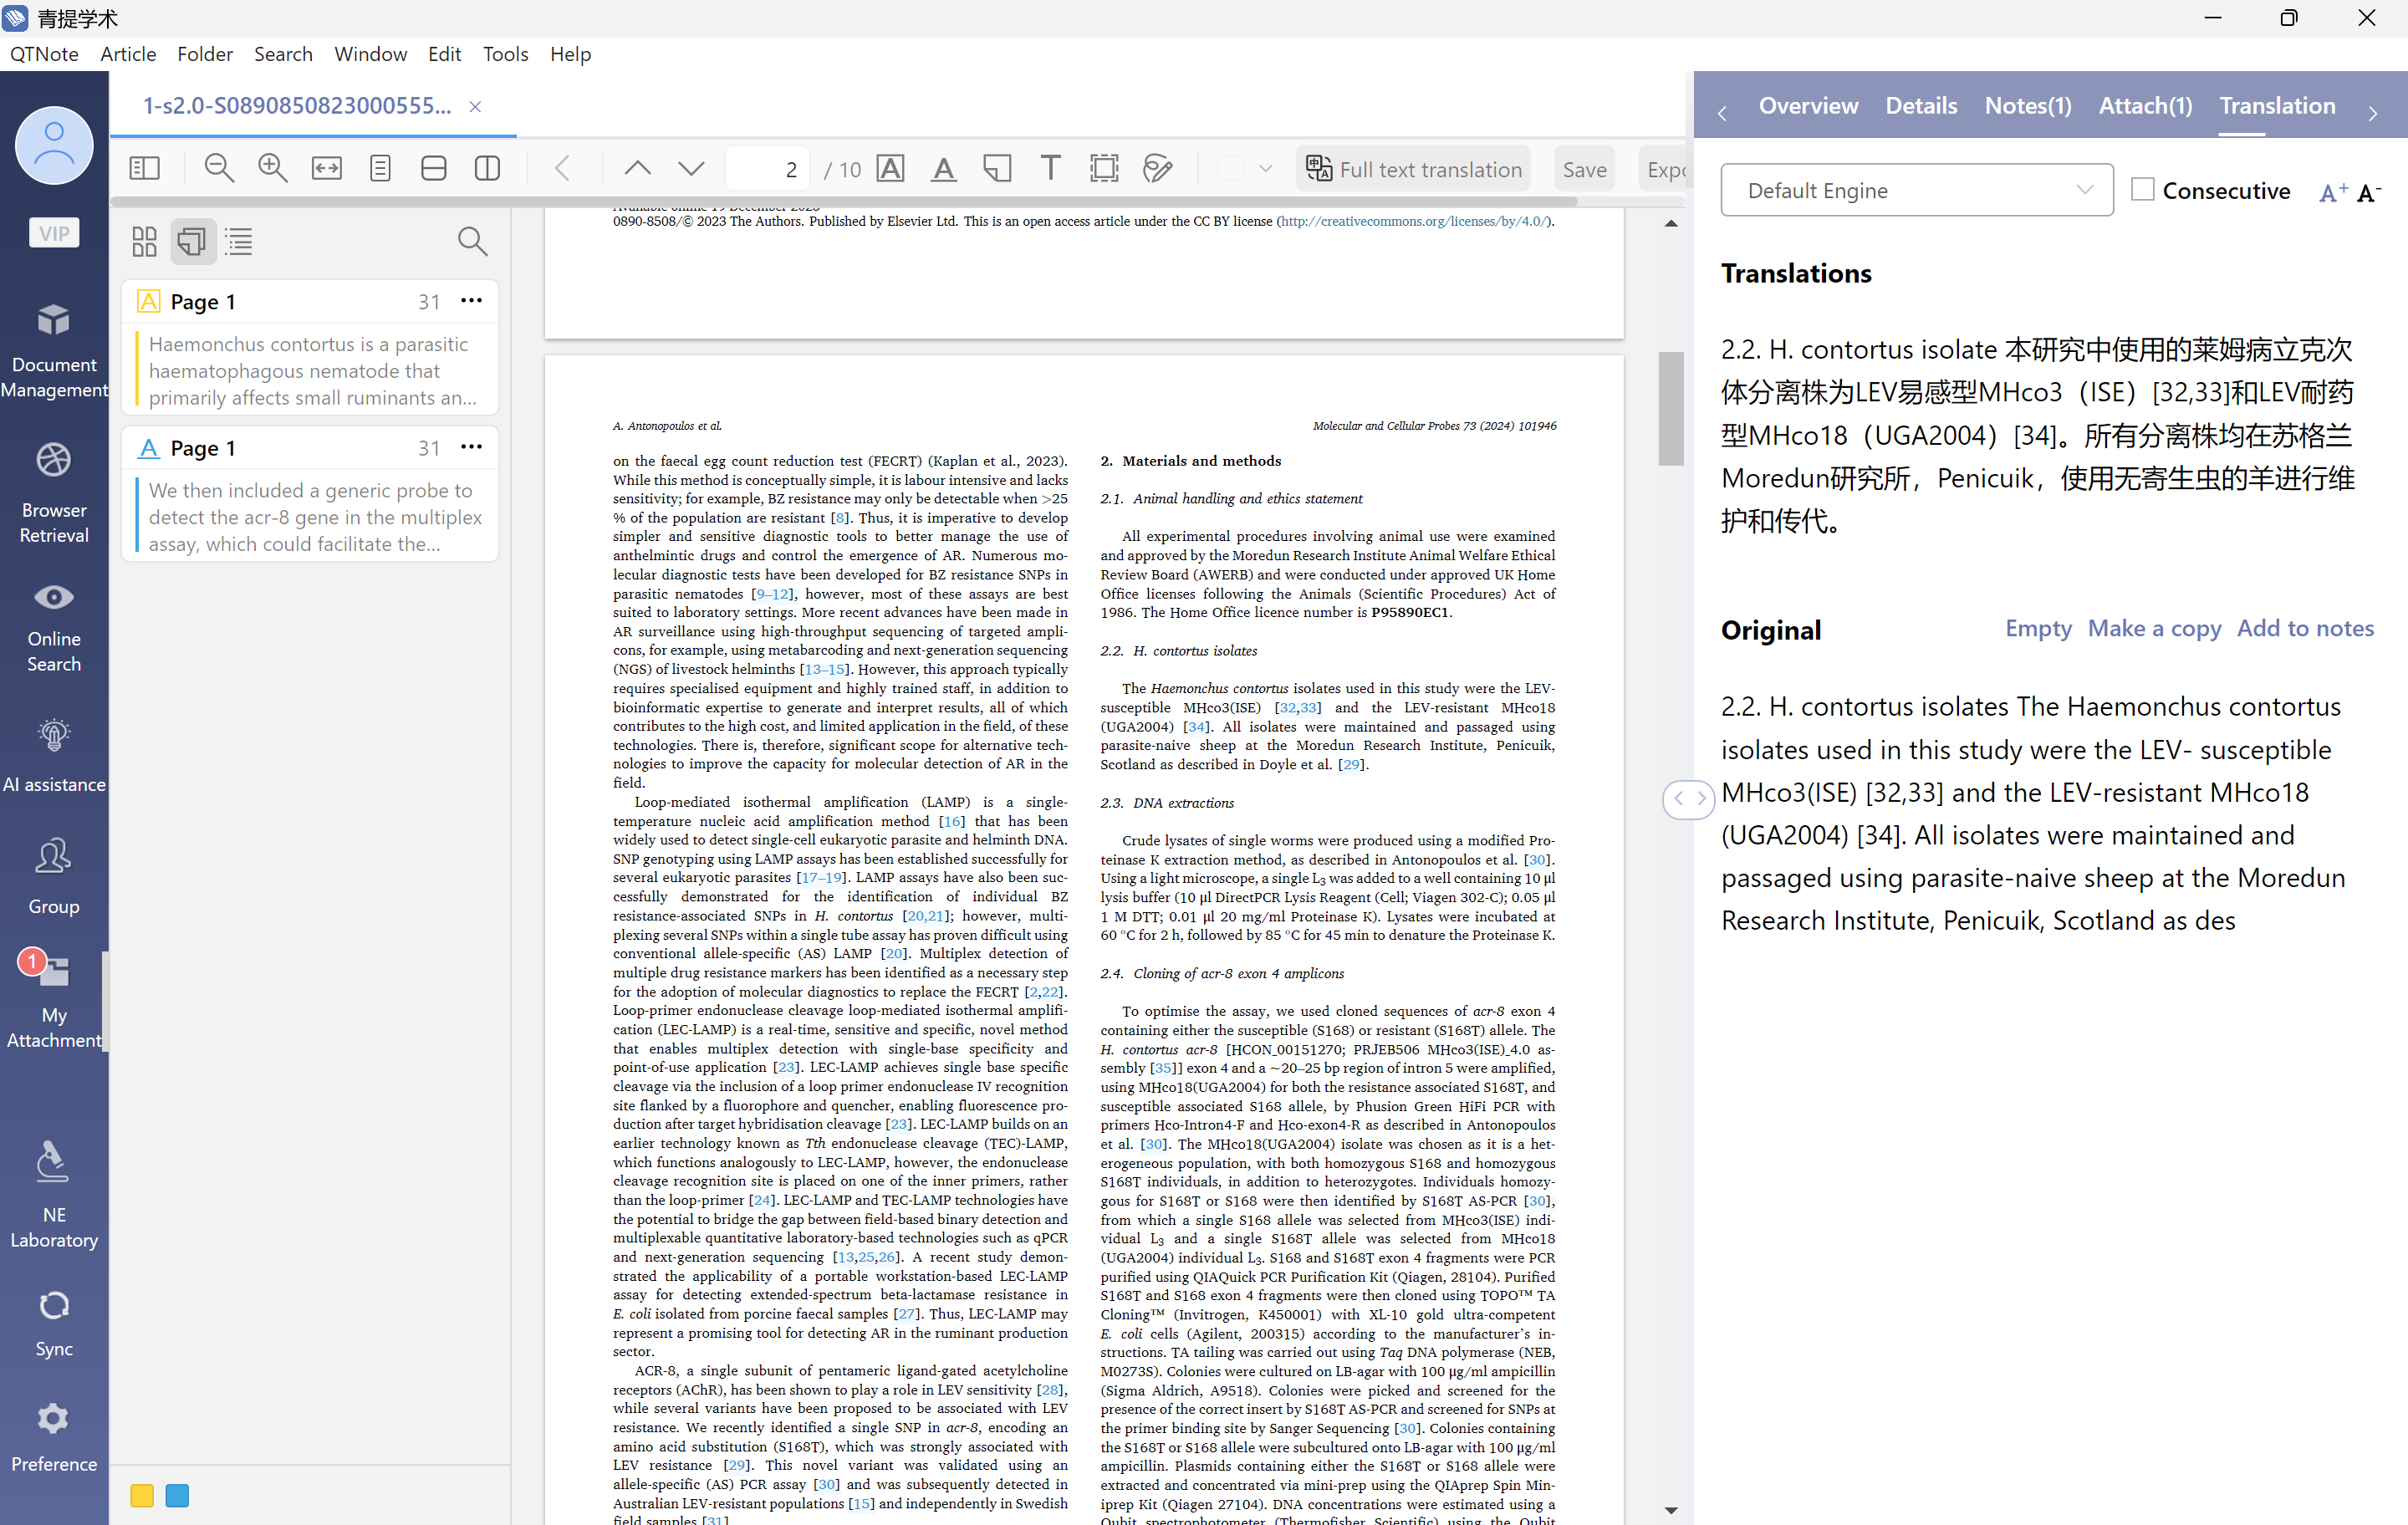Click the Save button
Screen dimensions: 2408x1525
1584,169
